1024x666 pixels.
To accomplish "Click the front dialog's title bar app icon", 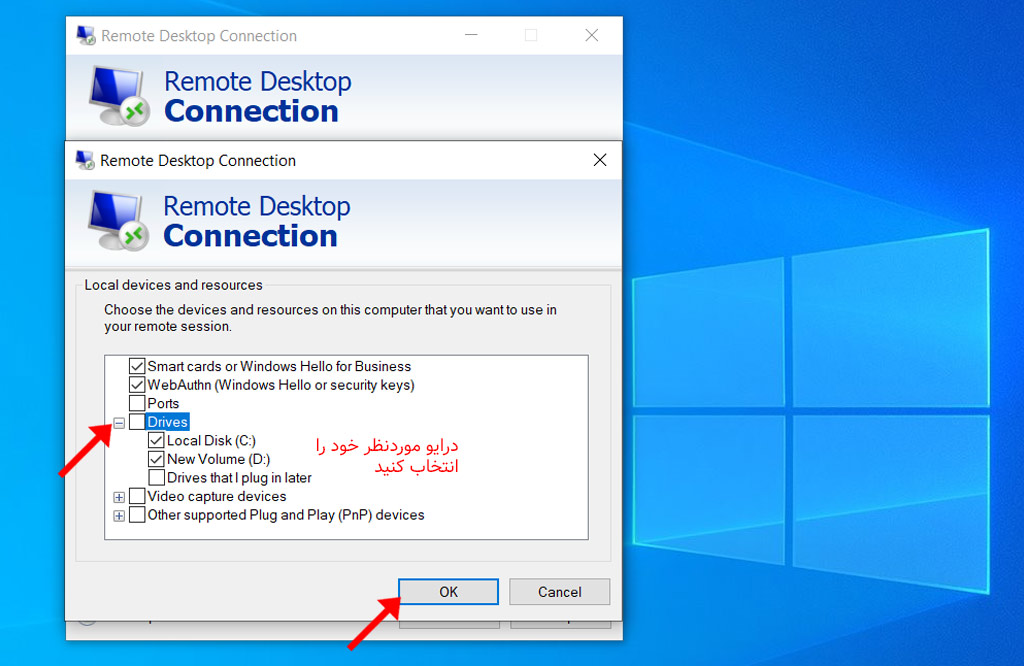I will click(x=85, y=160).
